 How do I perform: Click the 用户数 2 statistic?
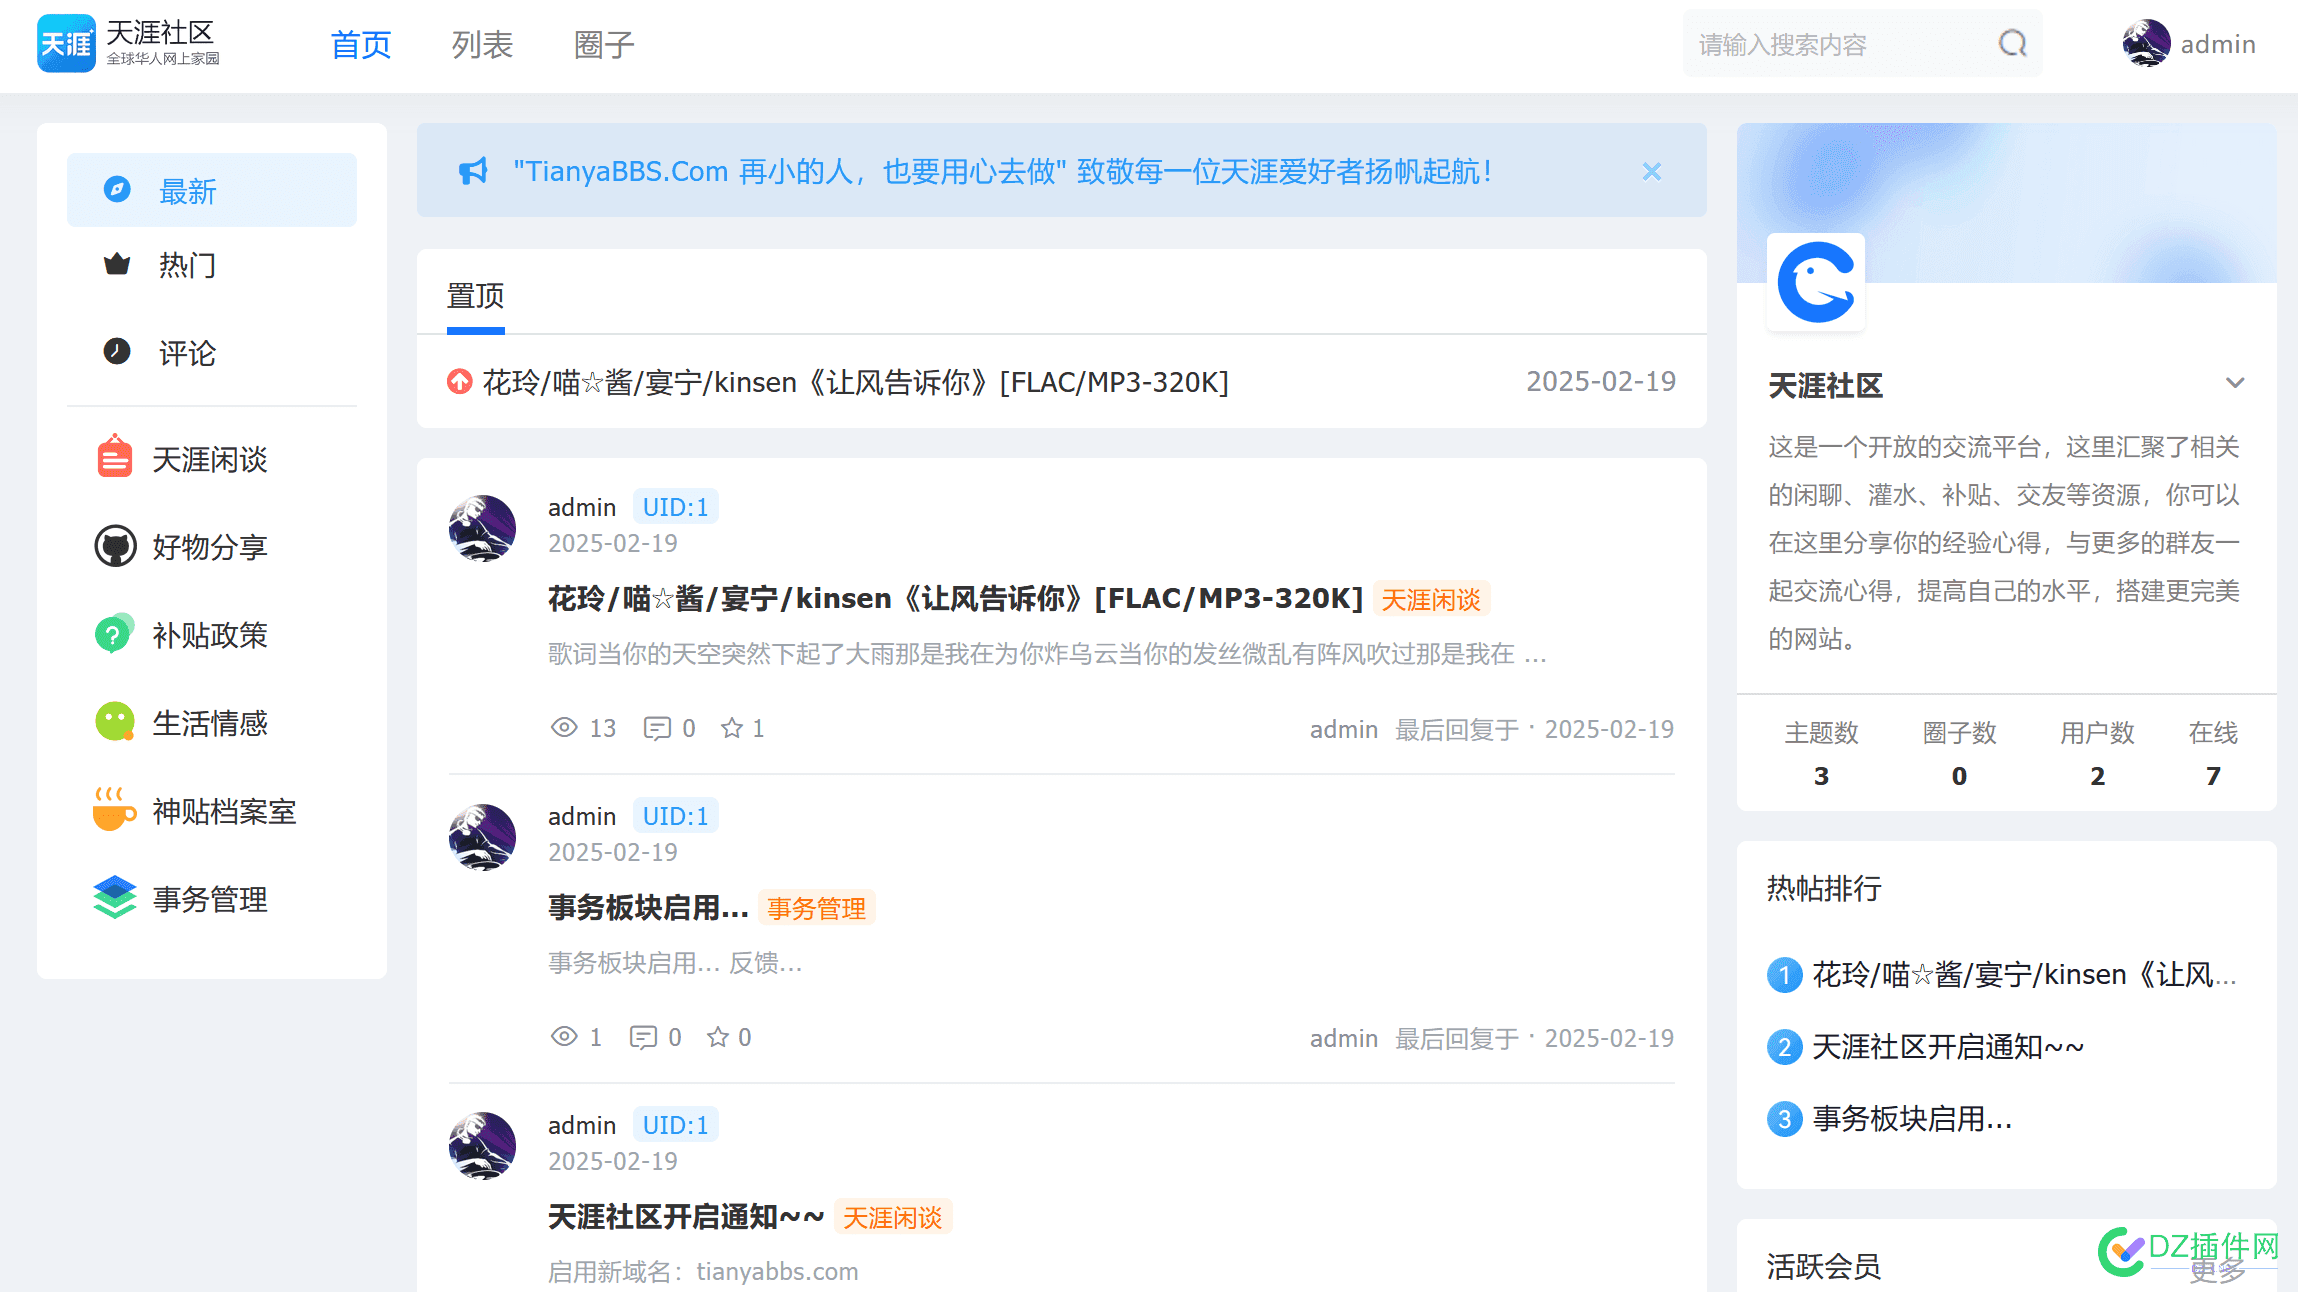pos(2097,753)
